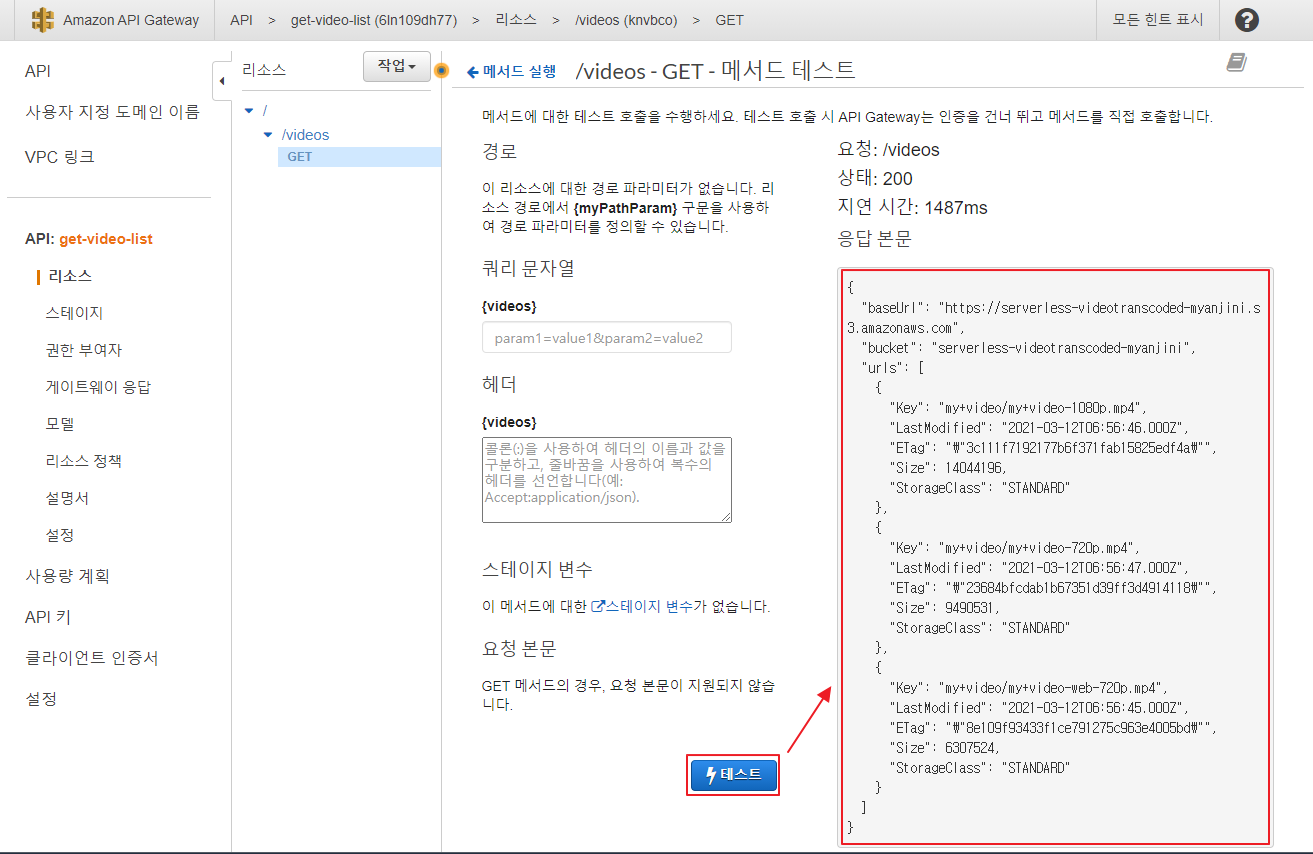
Task: Click the "Size": 6307524 line
Action: [943, 747]
